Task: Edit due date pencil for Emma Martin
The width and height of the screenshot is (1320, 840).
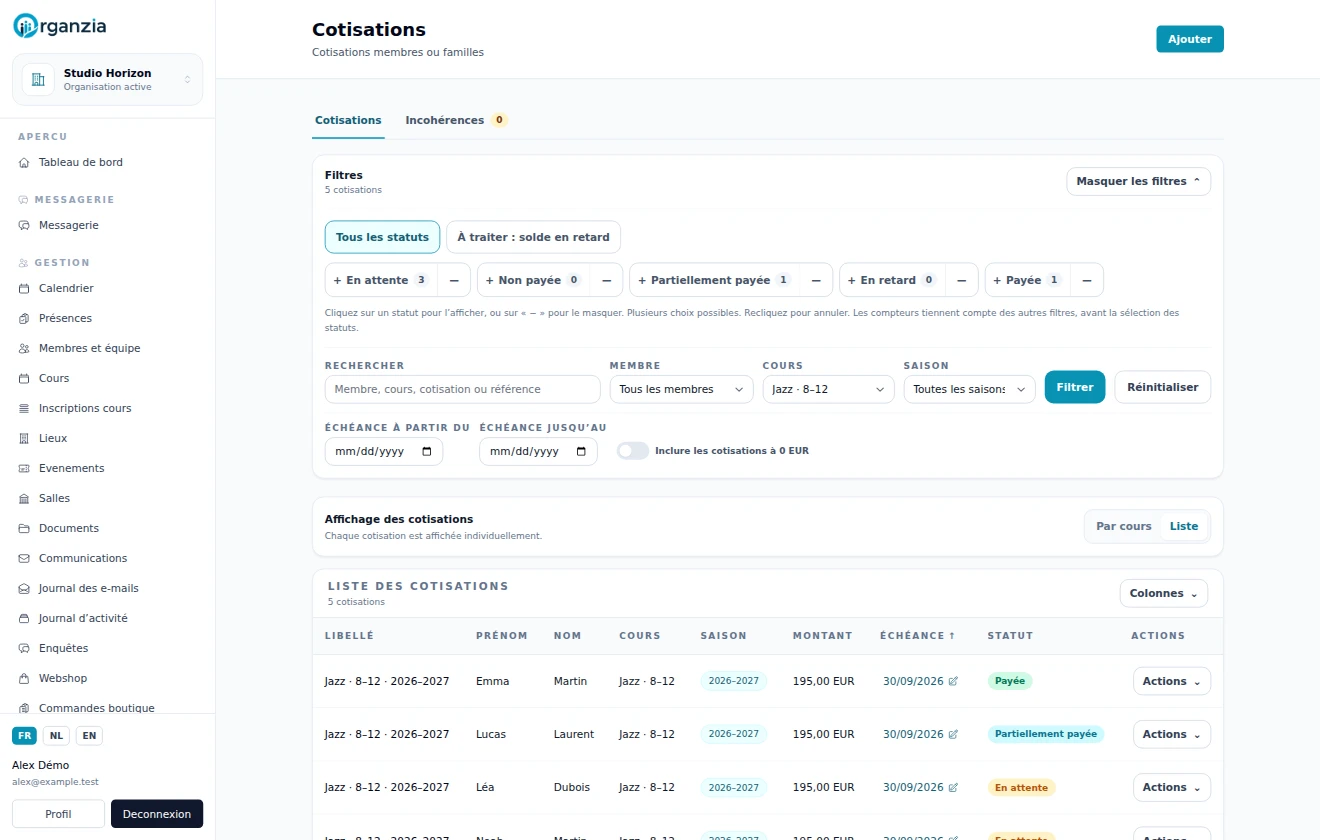Action: click(x=953, y=681)
